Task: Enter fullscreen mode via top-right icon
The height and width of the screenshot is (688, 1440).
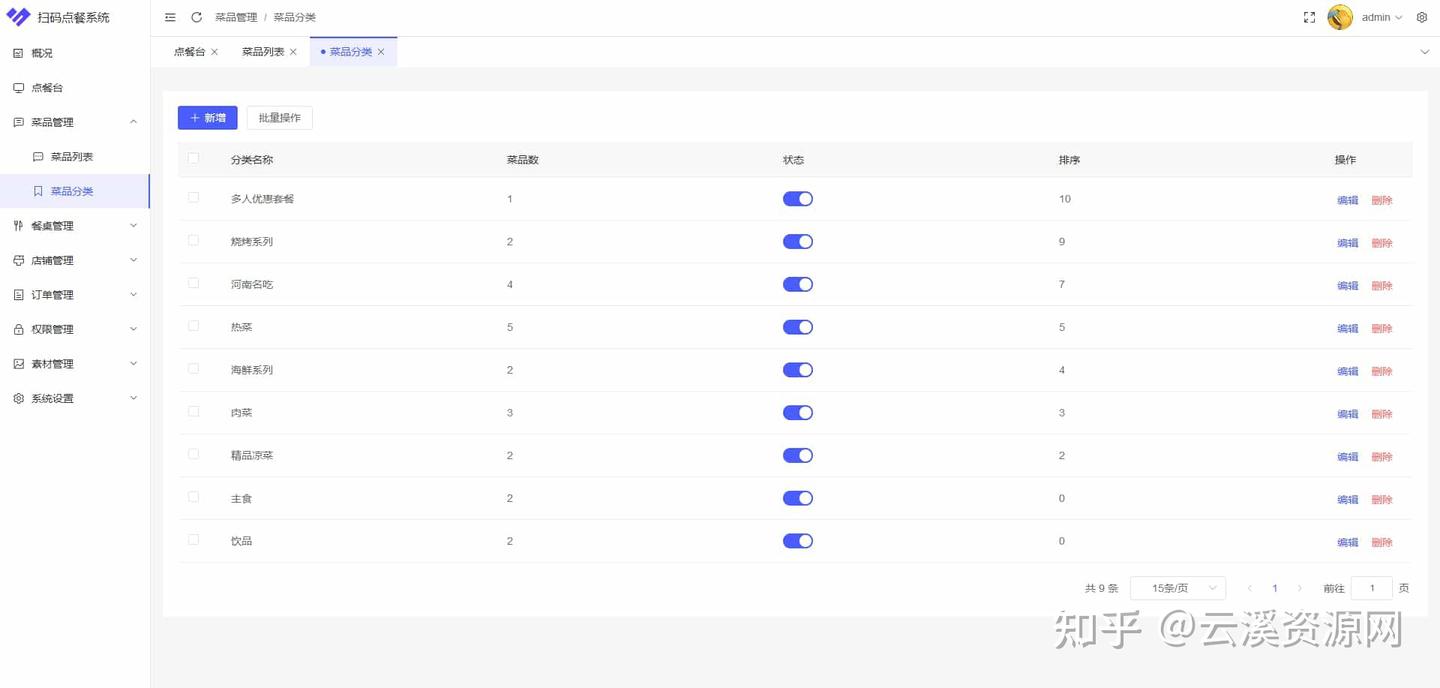Action: point(1309,17)
